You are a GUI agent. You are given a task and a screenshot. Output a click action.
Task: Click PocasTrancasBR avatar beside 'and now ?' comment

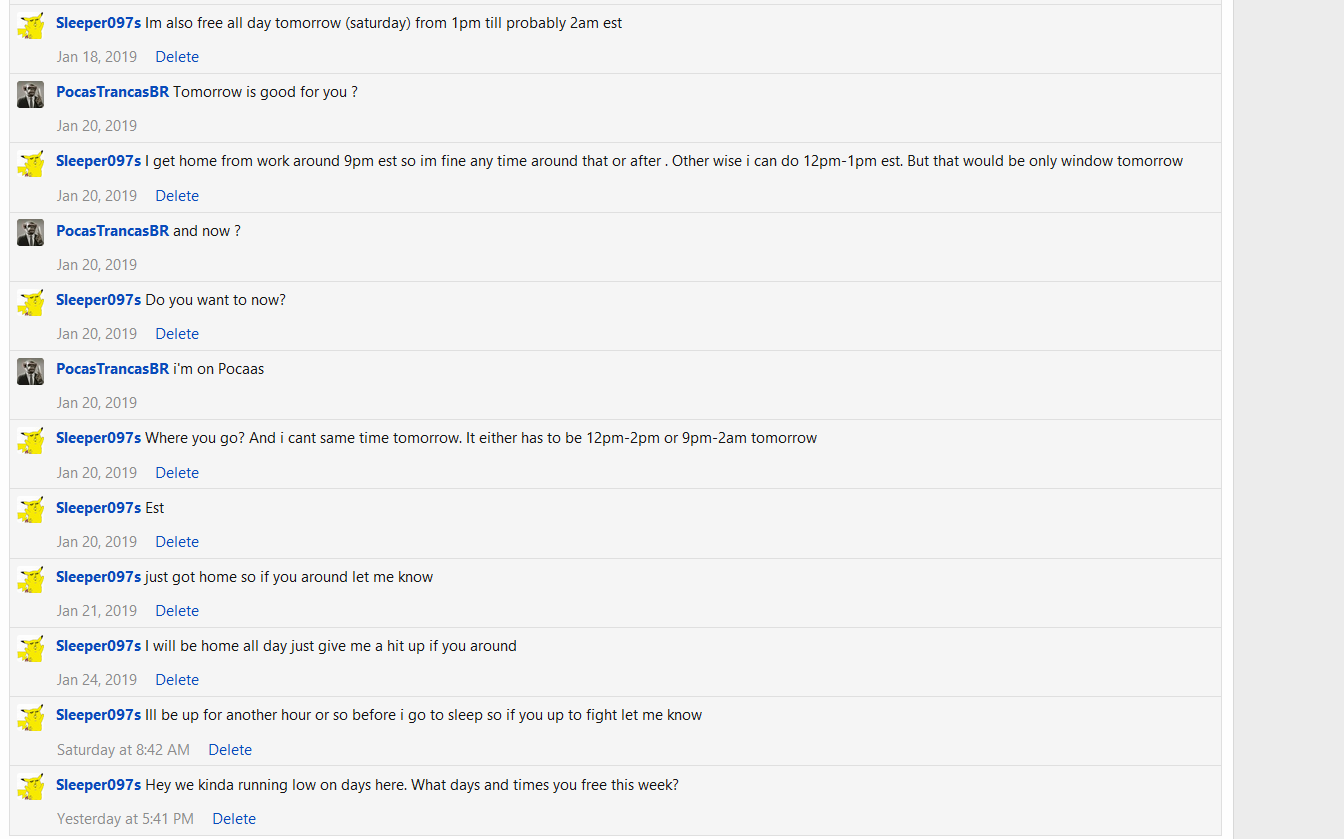(x=31, y=233)
